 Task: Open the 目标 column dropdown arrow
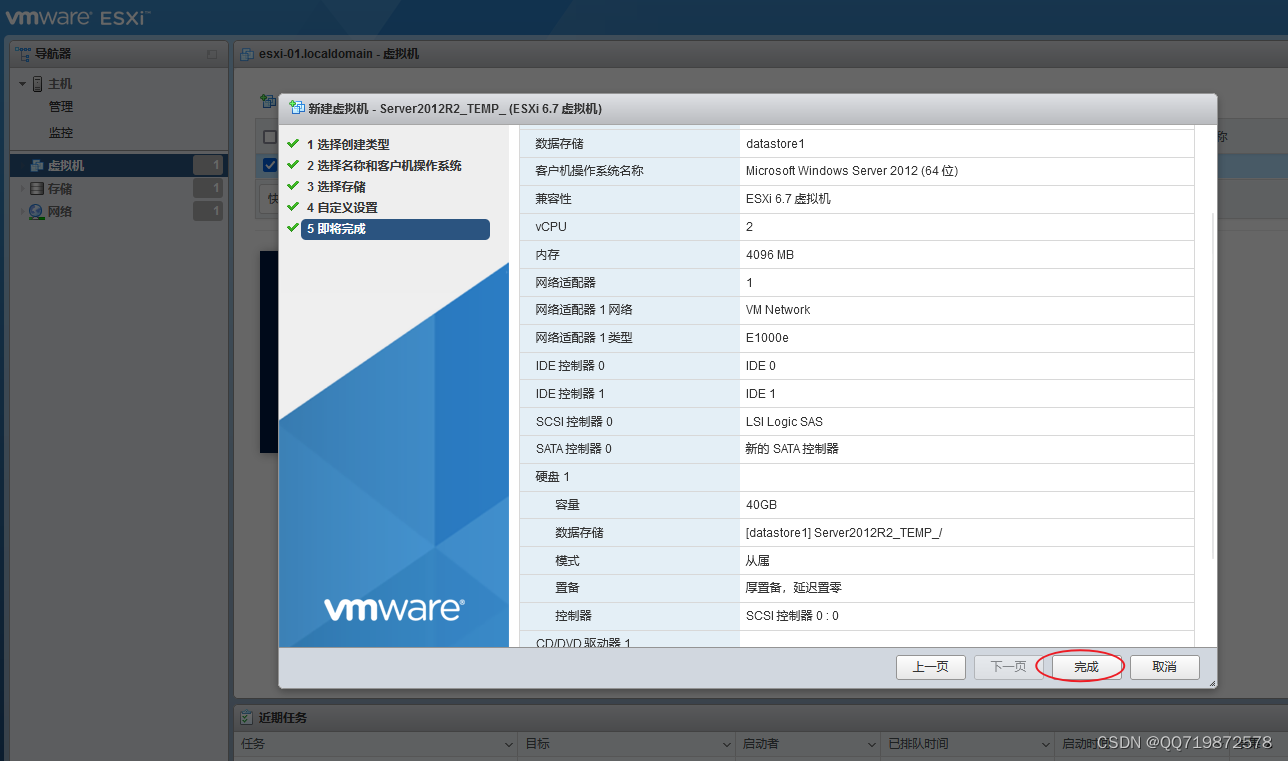(727, 745)
